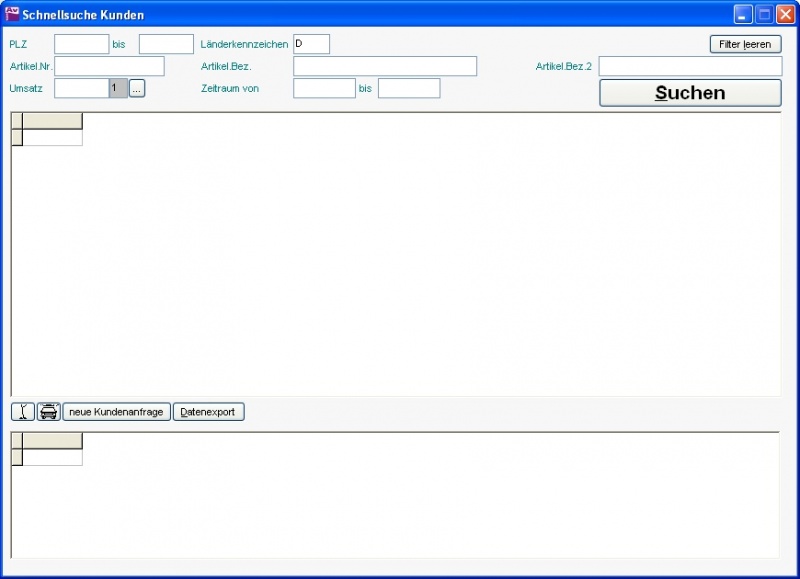Screen dimensions: 800x579
Task: Click the PLZ 'bis' end field
Action: tap(166, 44)
